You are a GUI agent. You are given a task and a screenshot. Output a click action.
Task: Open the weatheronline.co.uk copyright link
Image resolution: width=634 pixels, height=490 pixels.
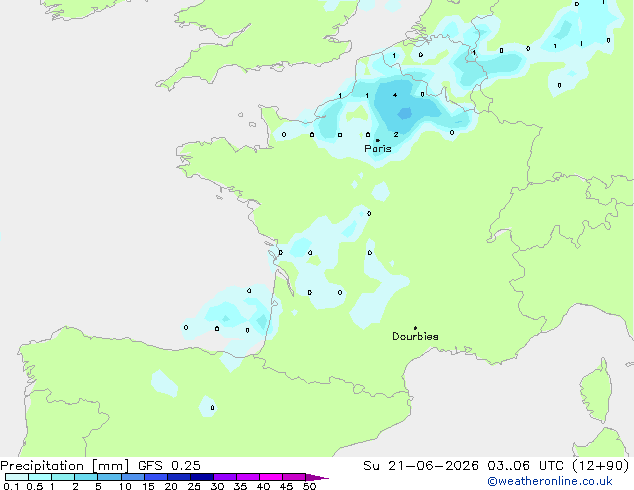coord(550,481)
